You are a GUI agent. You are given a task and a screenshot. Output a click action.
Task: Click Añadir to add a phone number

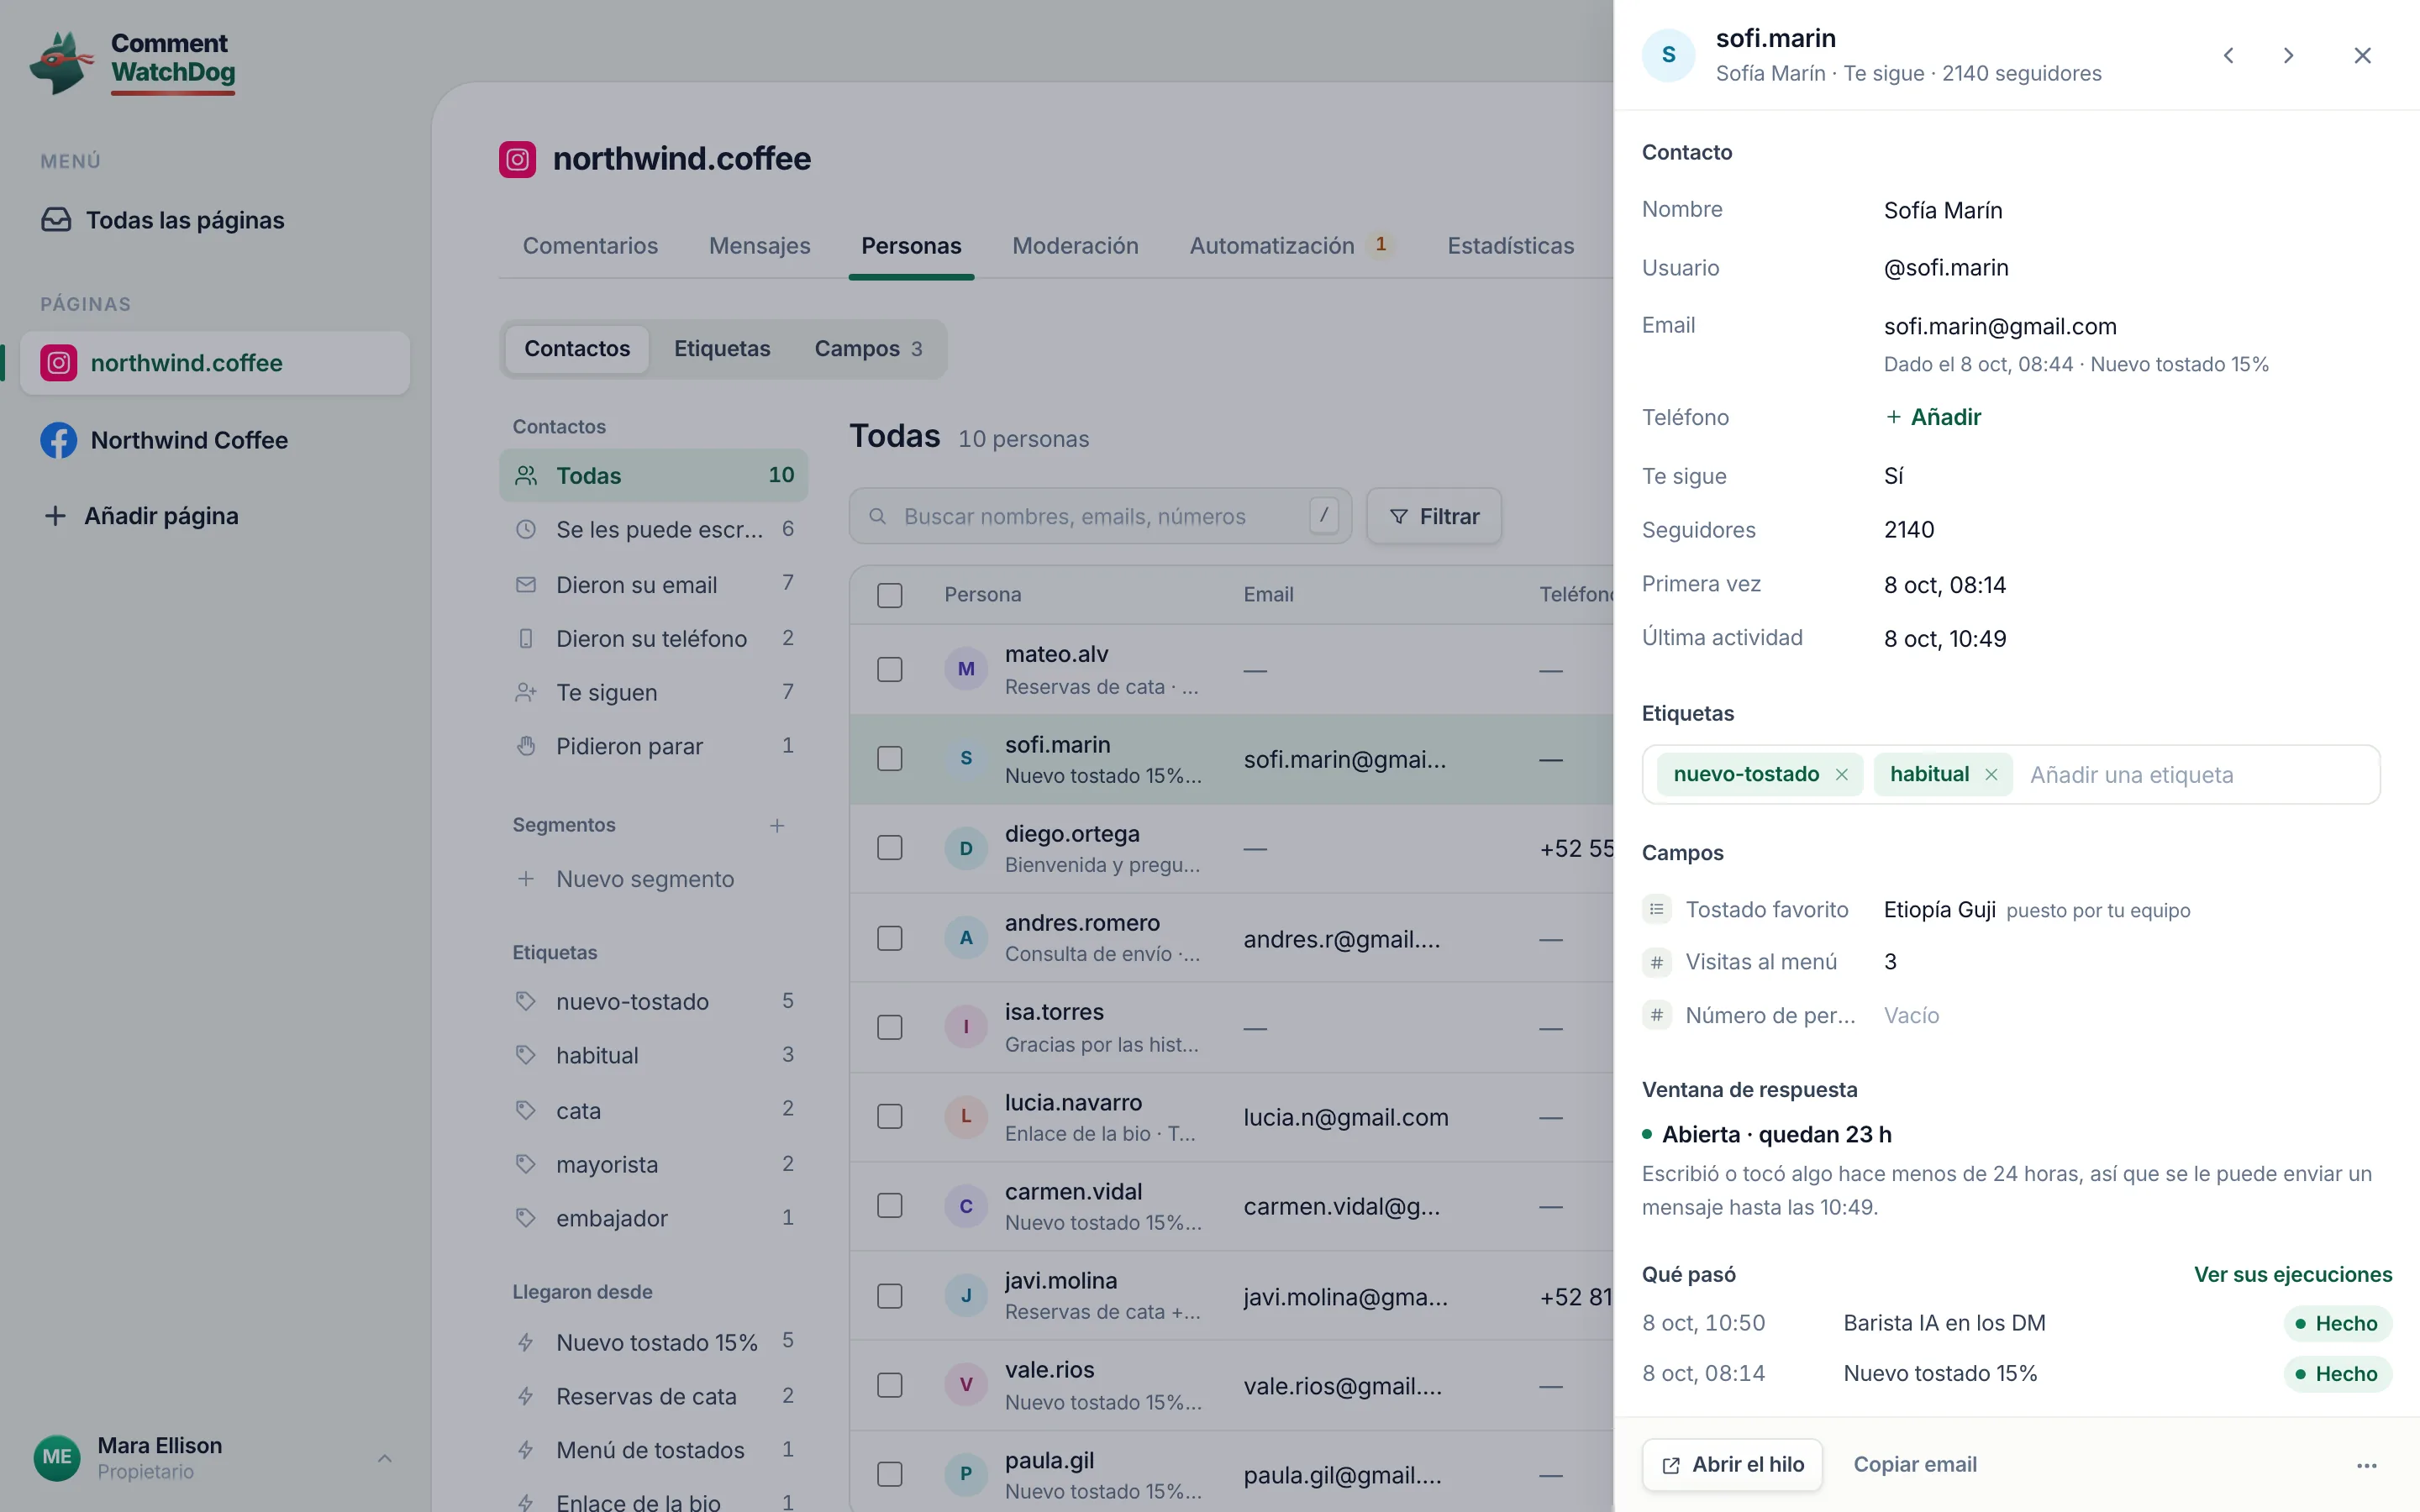(1933, 417)
